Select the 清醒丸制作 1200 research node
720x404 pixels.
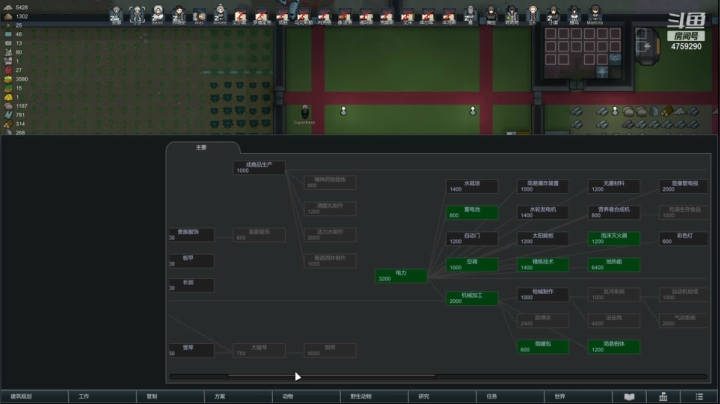click(x=330, y=208)
